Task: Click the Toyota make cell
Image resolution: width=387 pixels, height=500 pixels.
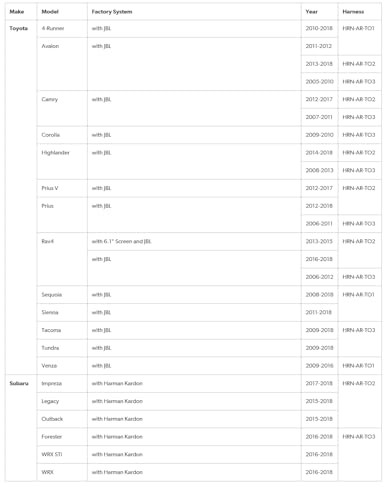Action: 21,197
